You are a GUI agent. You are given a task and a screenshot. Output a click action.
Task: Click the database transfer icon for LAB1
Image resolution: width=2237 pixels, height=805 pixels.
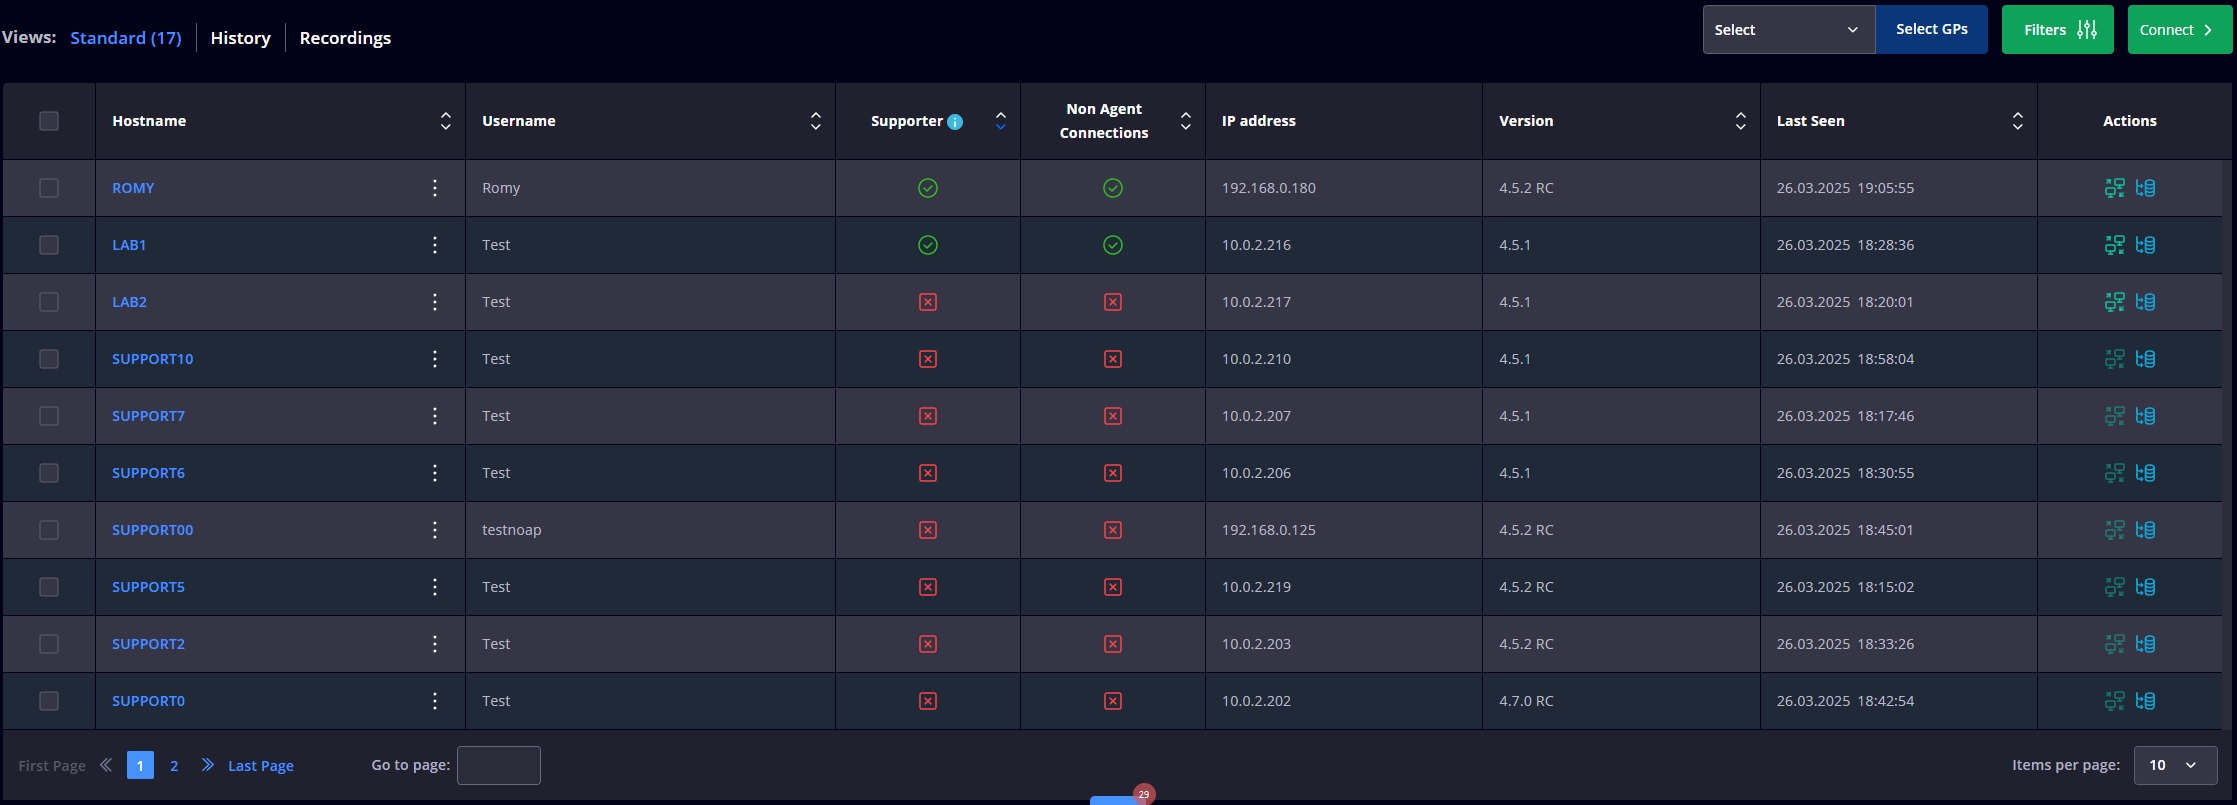(x=2145, y=245)
